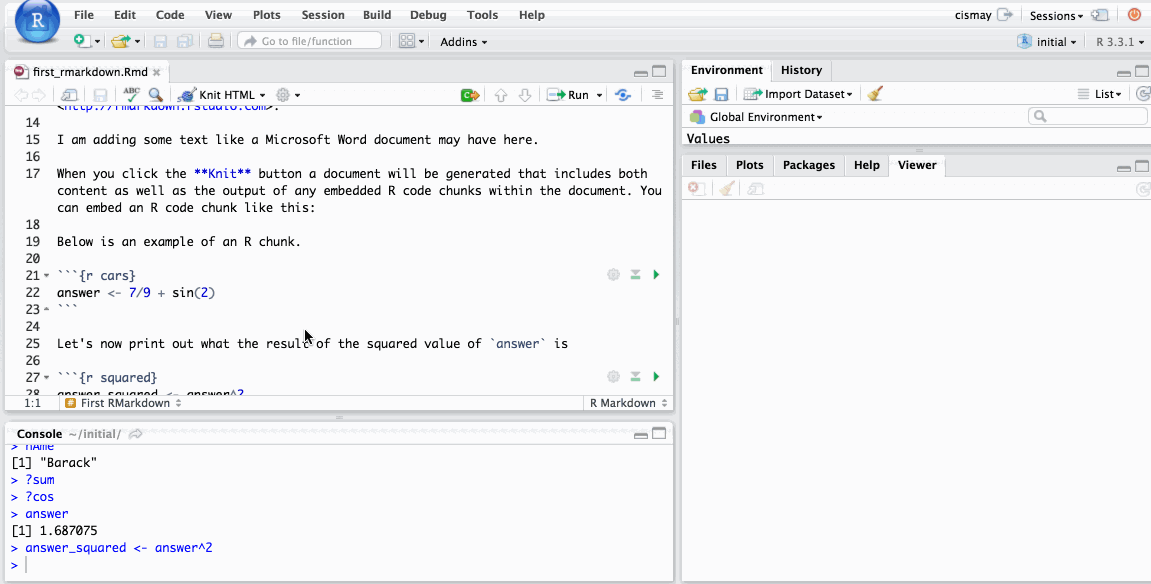Collapse the squared chunk fold arrow

[46, 378]
